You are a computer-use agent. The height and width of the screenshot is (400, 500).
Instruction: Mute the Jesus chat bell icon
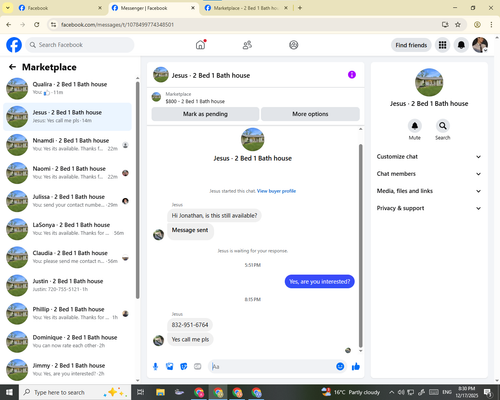click(415, 126)
